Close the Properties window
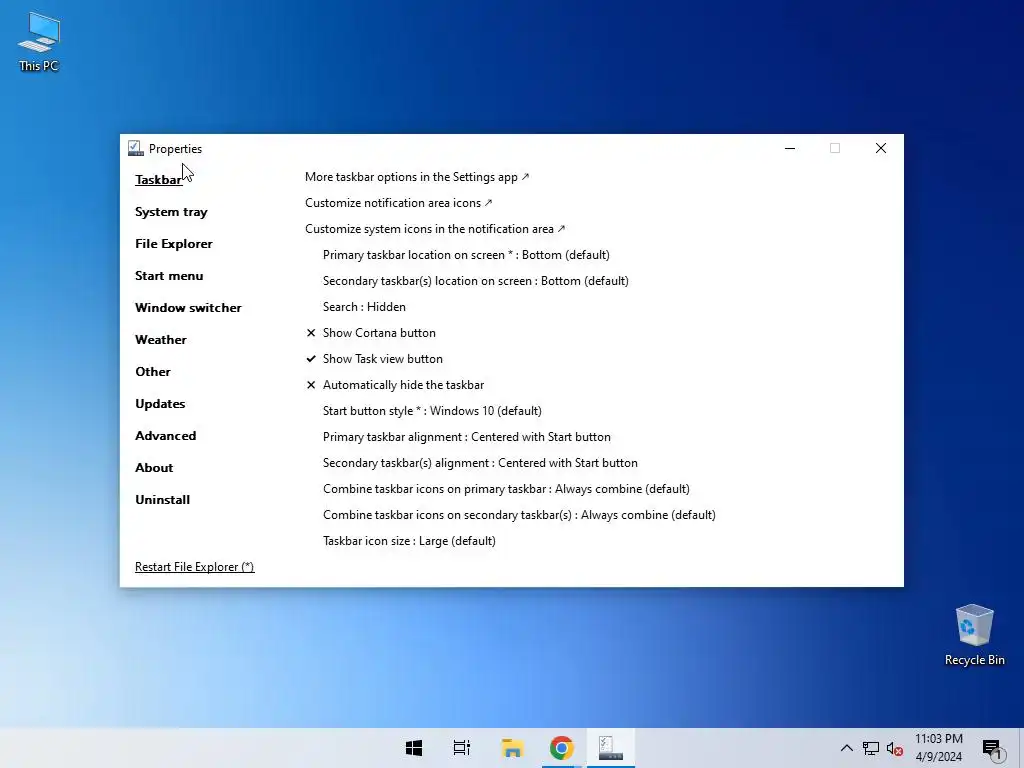This screenshot has height=768, width=1024. click(x=881, y=148)
